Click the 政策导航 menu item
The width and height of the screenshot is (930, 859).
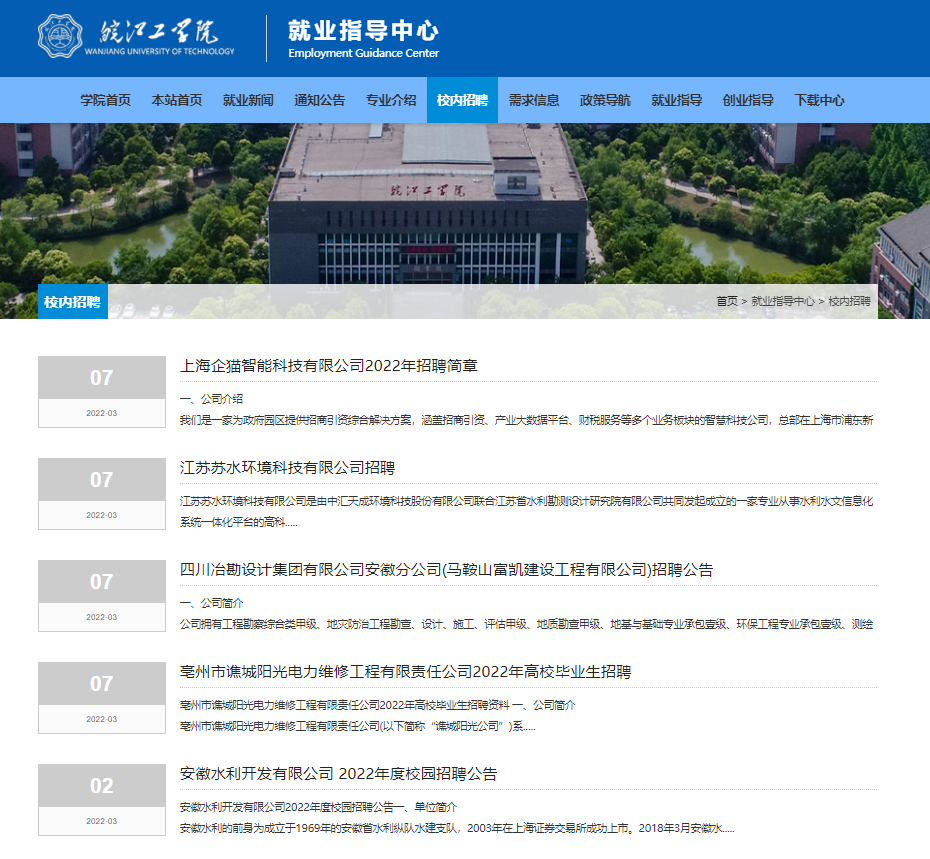(605, 100)
